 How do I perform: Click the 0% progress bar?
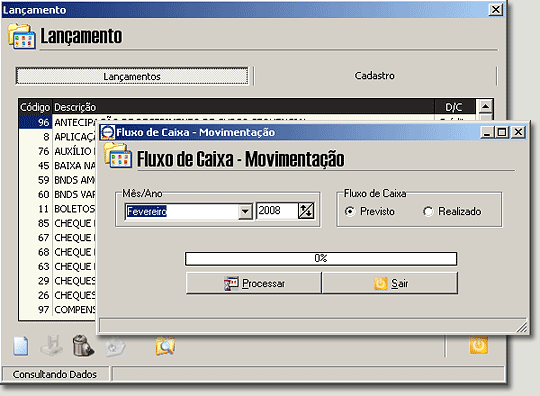click(x=321, y=259)
